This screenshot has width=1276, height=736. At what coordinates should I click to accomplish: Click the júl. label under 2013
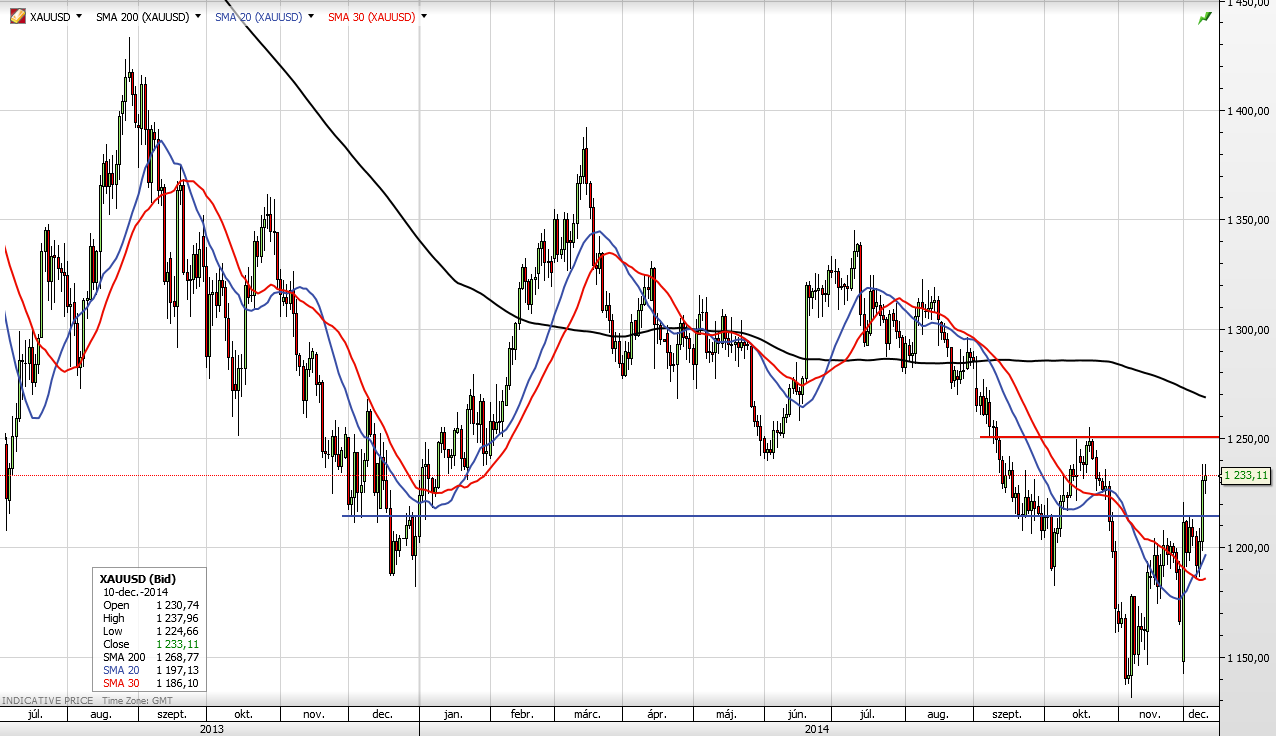[33, 715]
